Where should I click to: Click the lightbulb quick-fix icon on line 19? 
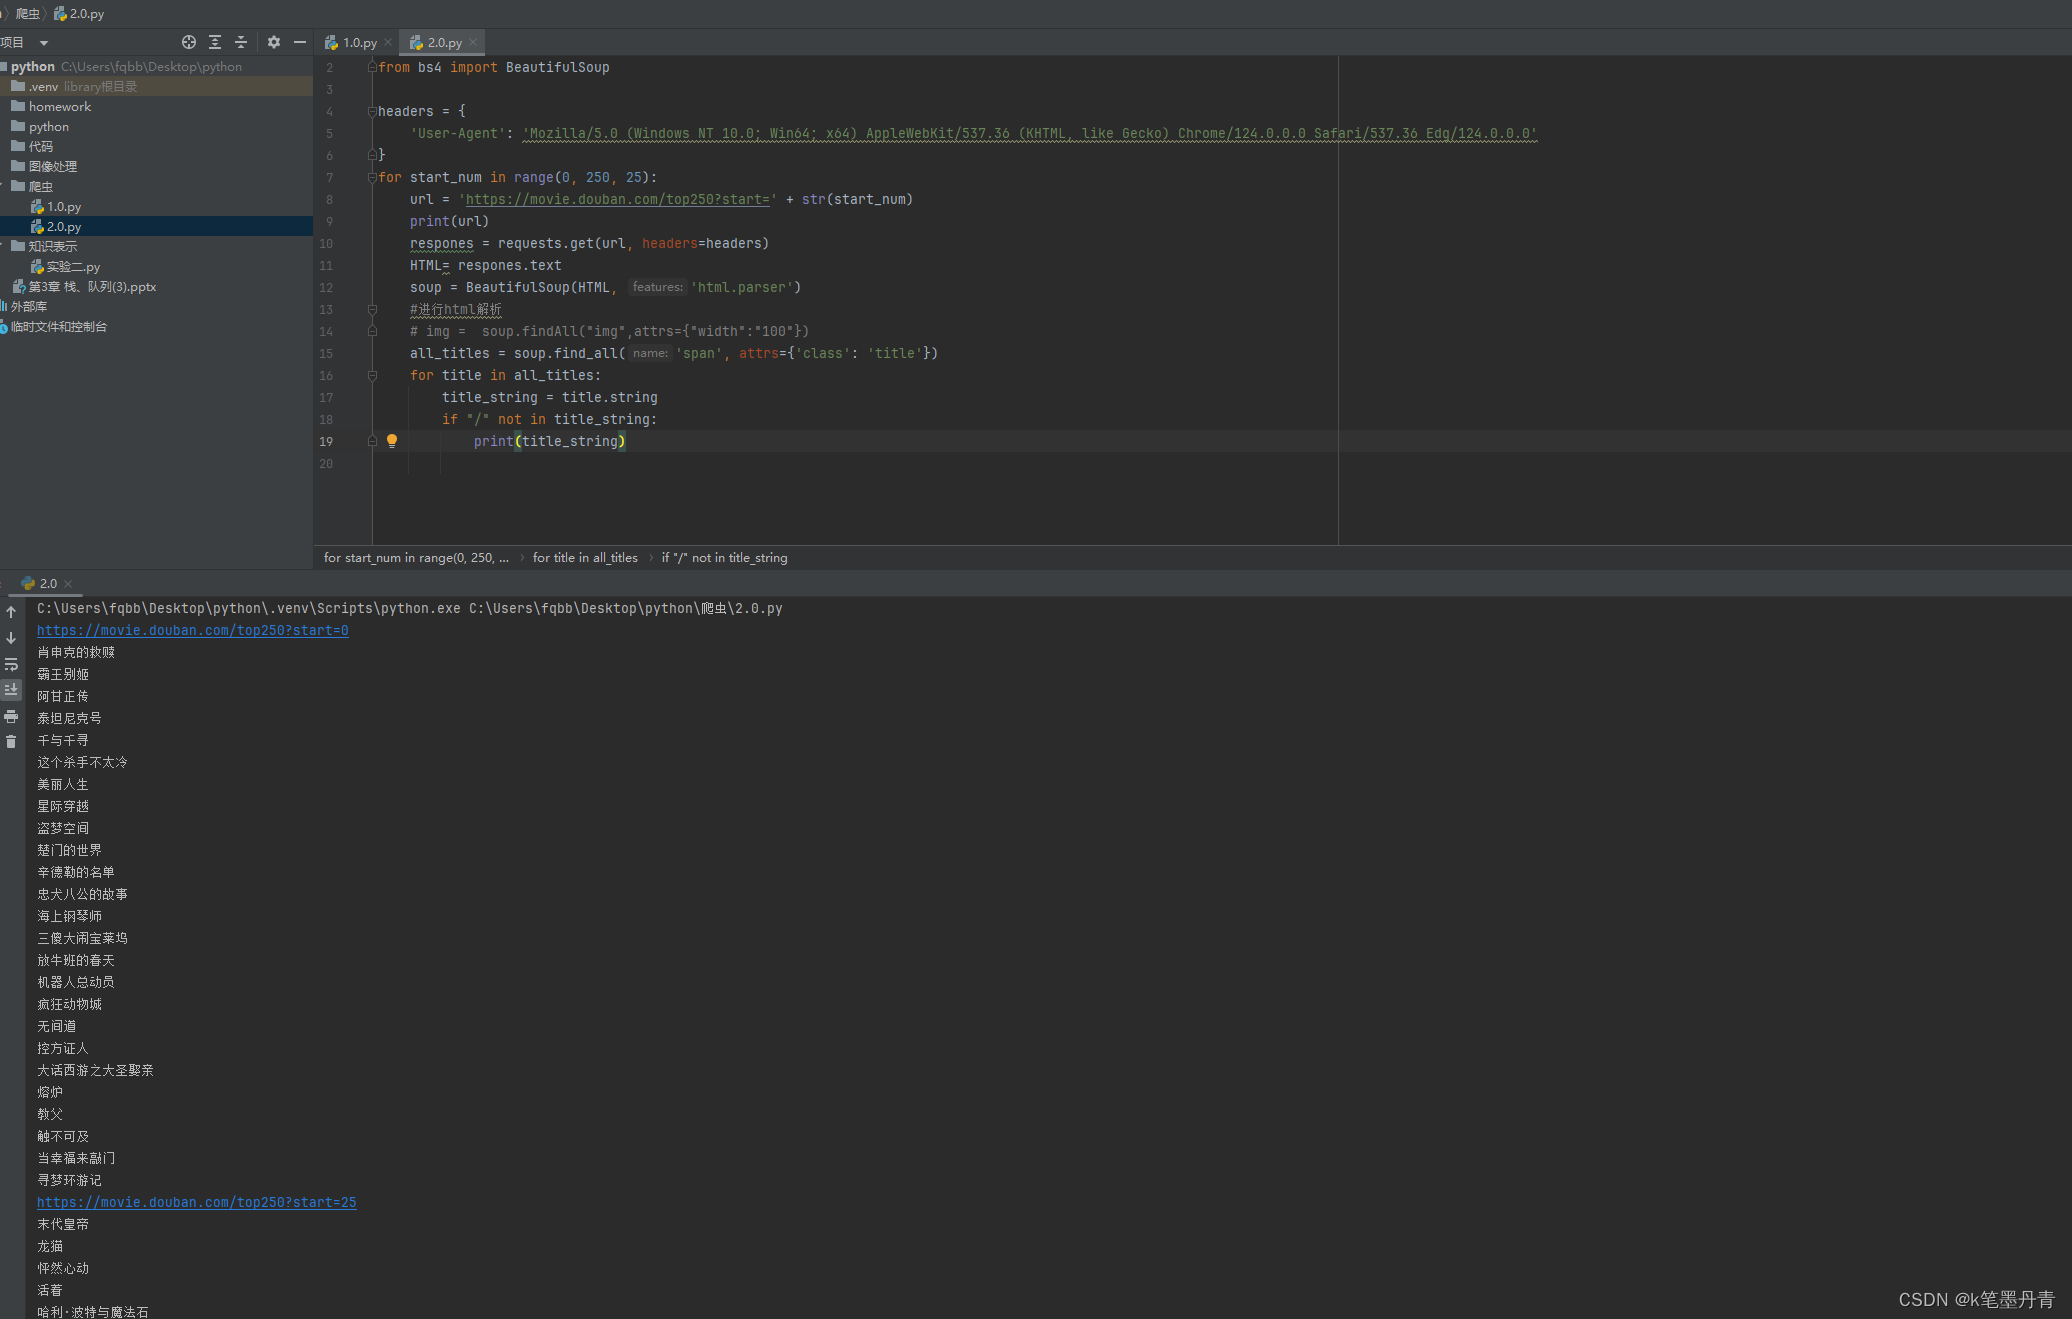coord(392,441)
